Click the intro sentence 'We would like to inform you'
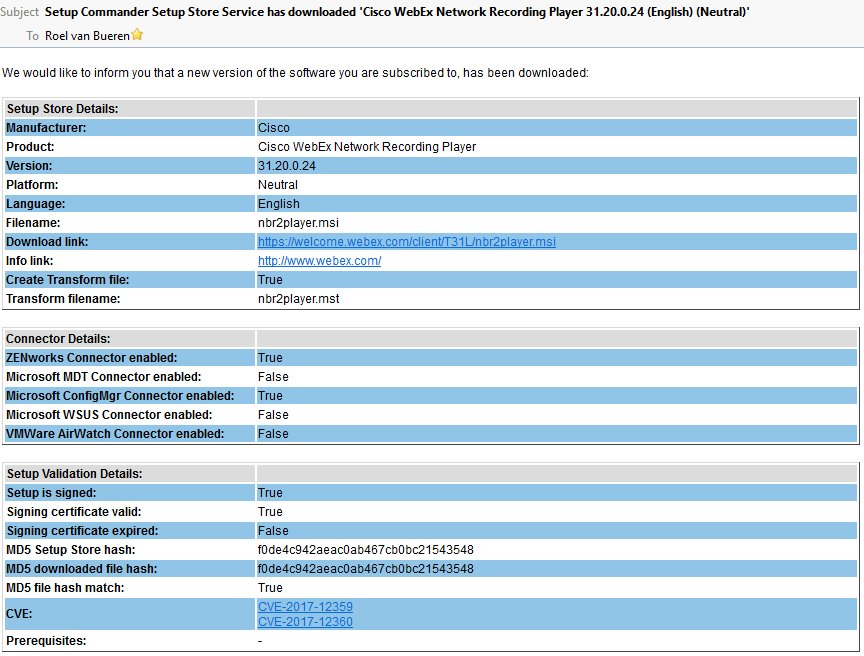Image resolution: width=864 pixels, height=656 pixels. [x=295, y=73]
